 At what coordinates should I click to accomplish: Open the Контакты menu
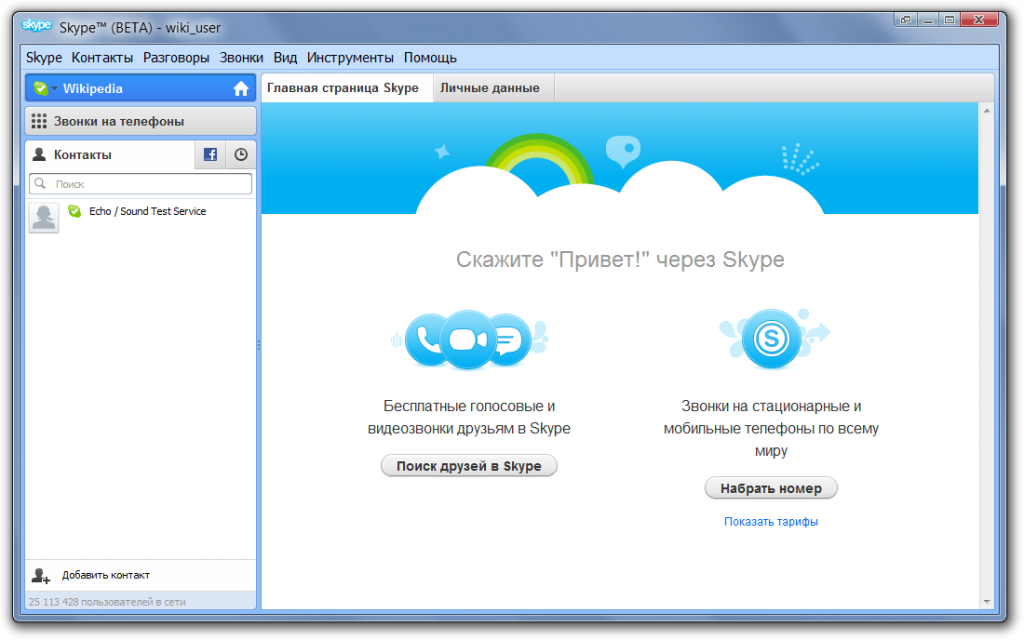[x=102, y=58]
